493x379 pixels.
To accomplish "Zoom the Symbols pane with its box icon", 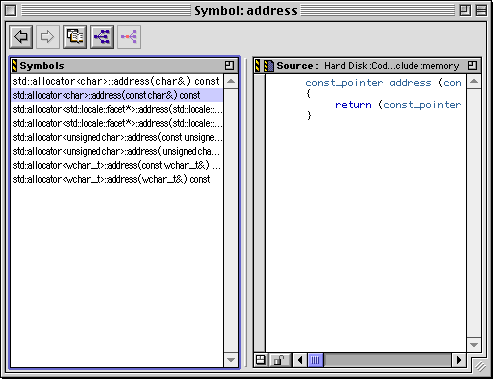I will pyautogui.click(x=229, y=65).
